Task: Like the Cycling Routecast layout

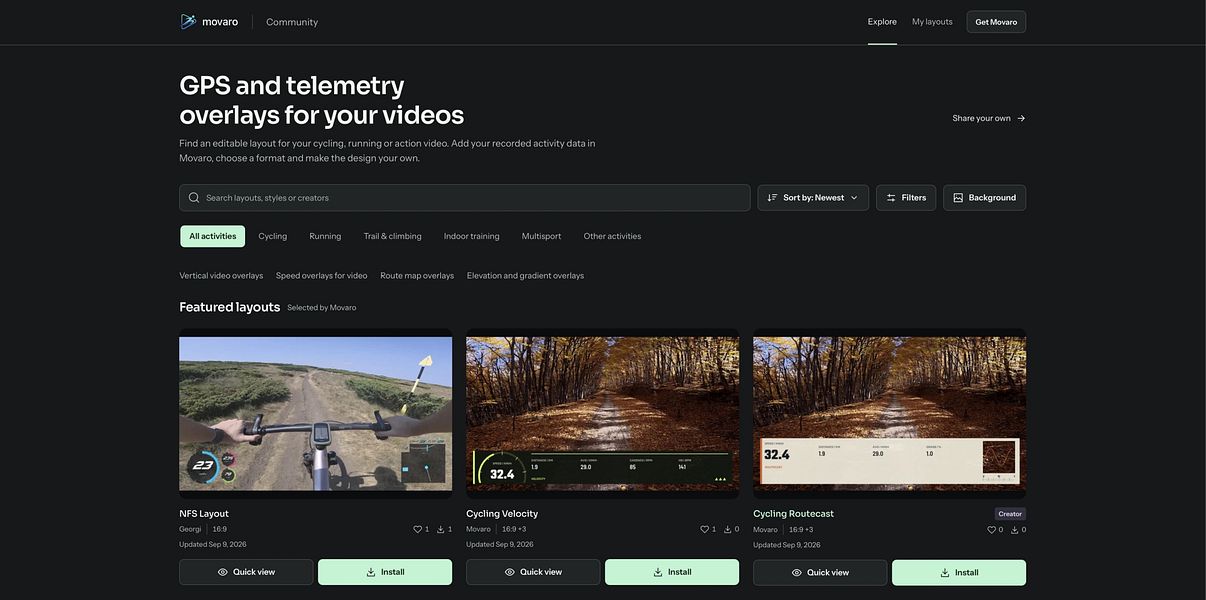Action: point(991,530)
